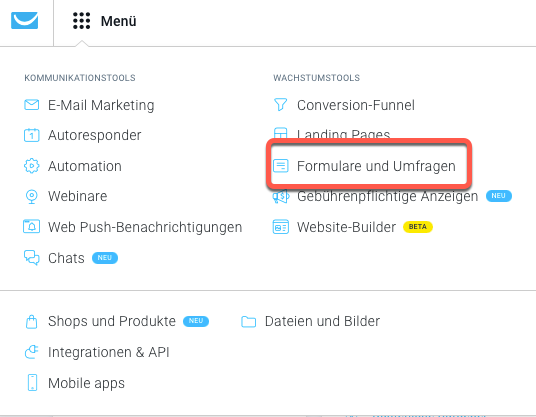Go to Integrationen & API
This screenshot has width=536, height=417.
pos(109,352)
